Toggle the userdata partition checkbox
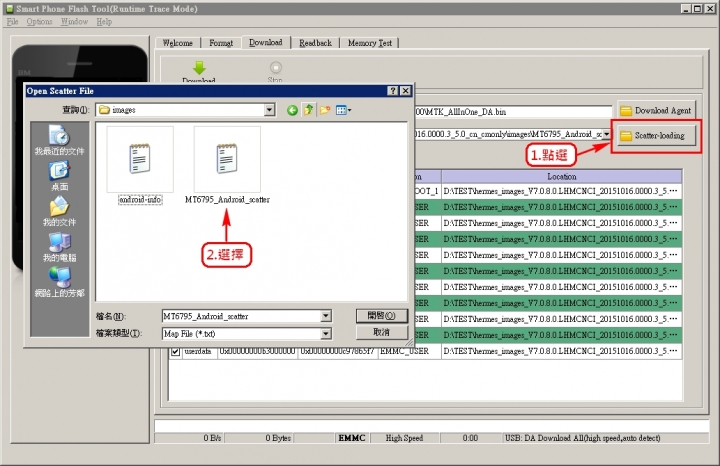Screen dimensions: 720x466 coord(175,352)
